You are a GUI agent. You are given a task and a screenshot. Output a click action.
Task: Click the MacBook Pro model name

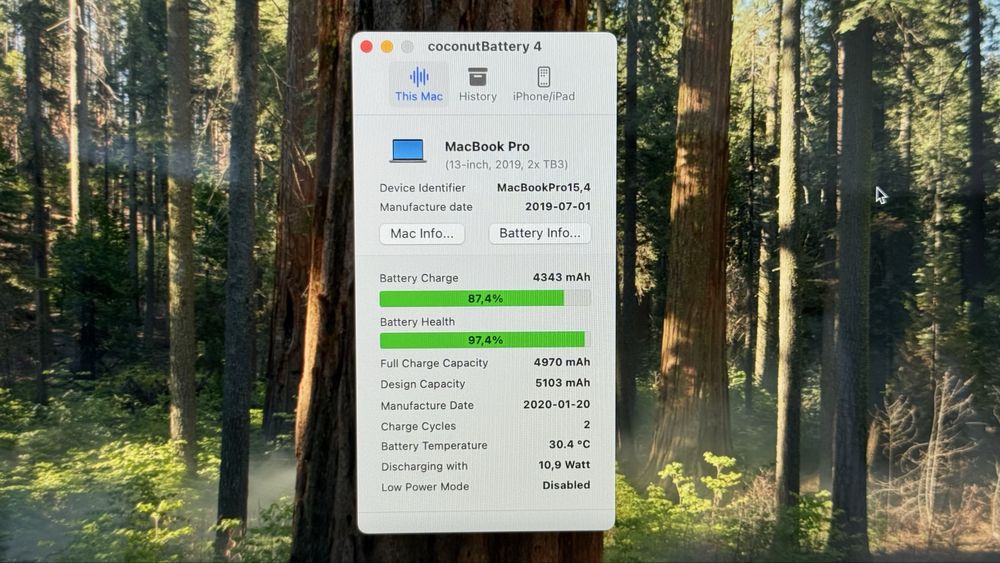[487, 147]
